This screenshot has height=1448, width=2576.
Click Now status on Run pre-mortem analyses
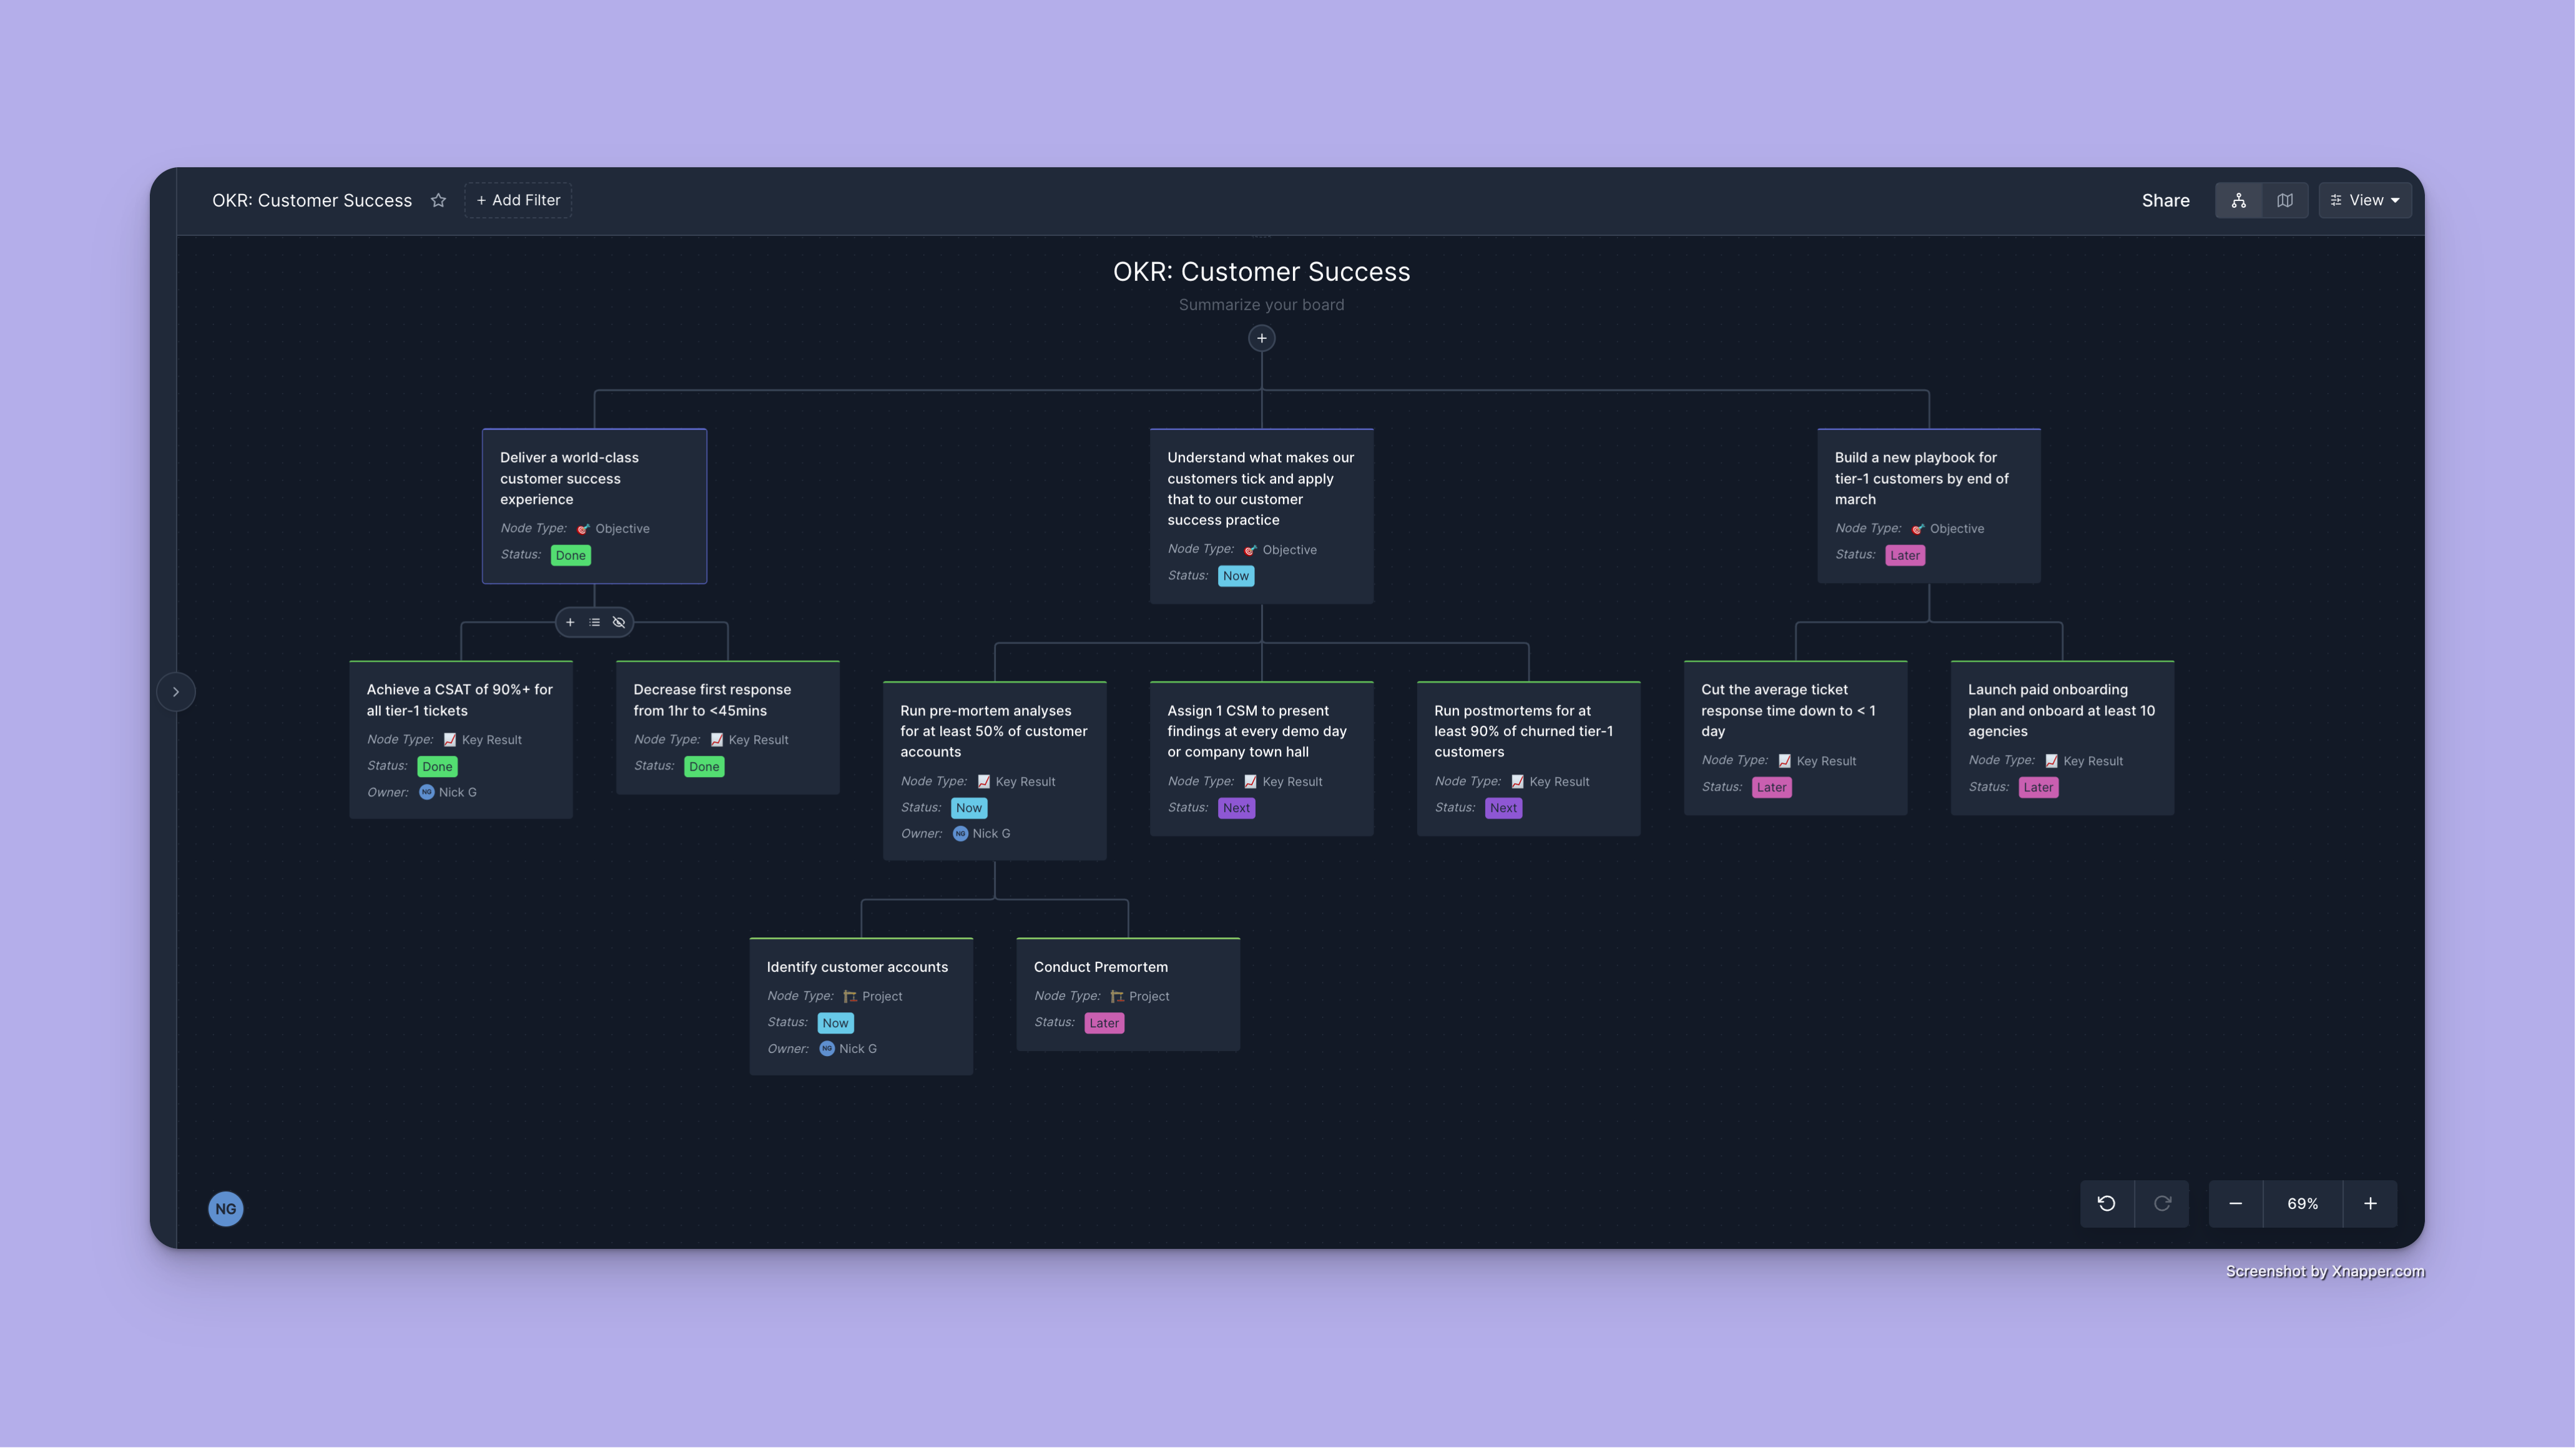[968, 808]
